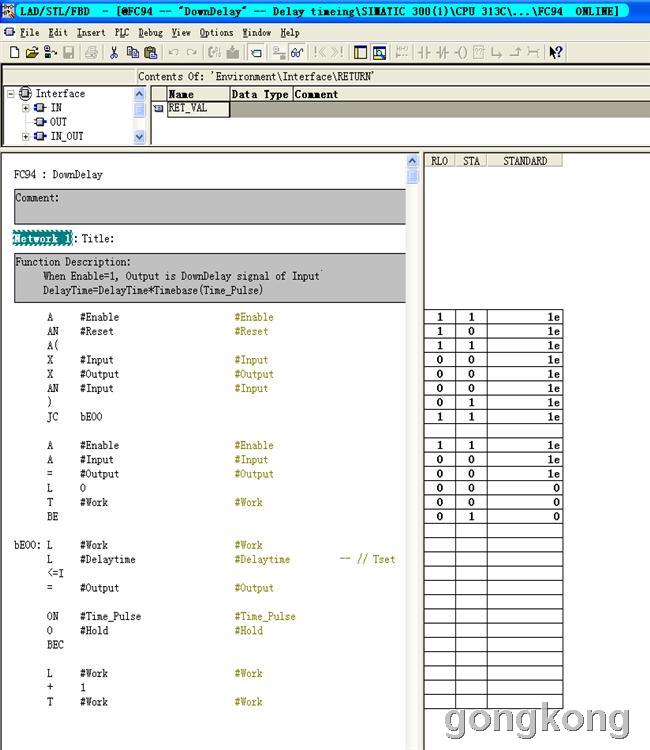This screenshot has width=650, height=750.
Task: Collapse the Interface tree node
Action: tap(11, 94)
